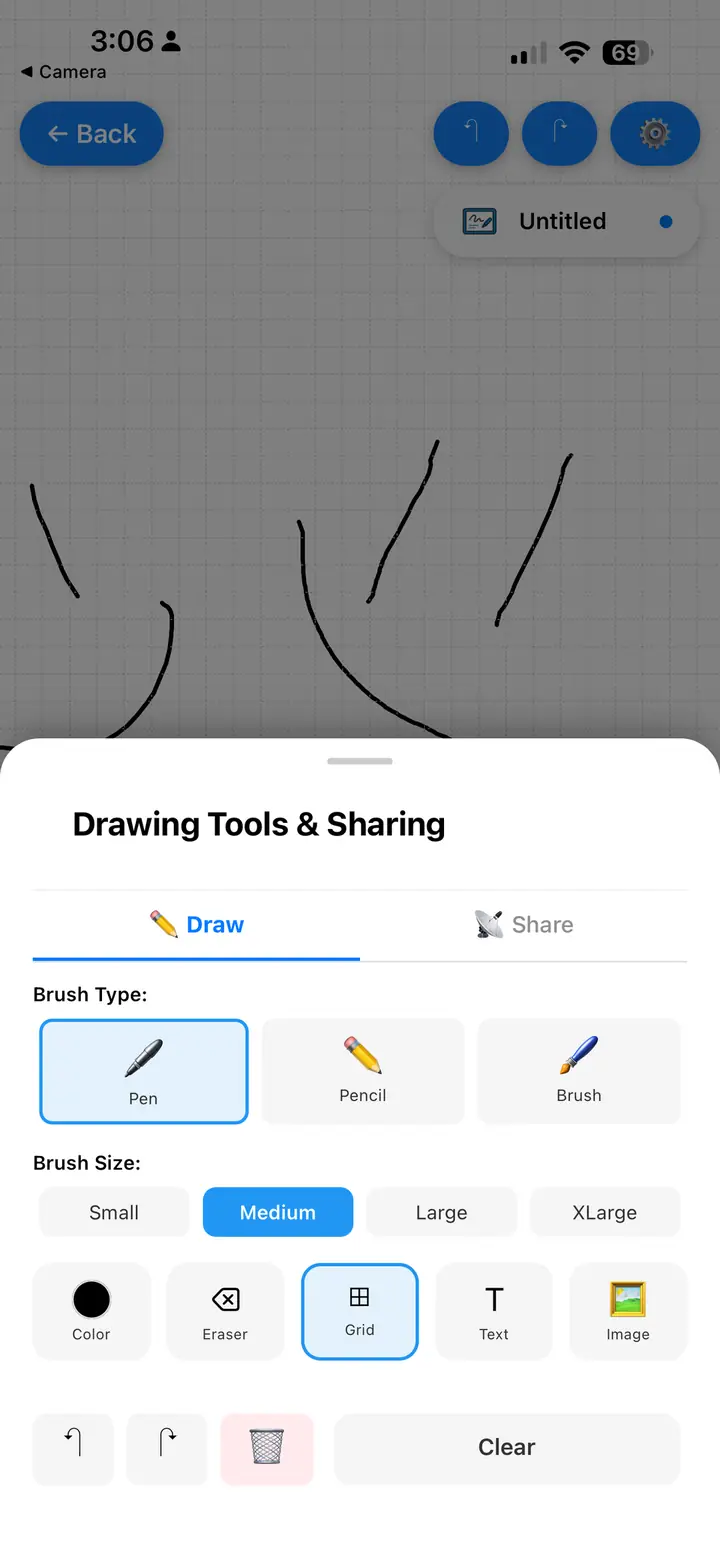Return to Camera app via breadcrumb
Viewport: 720px width, 1564px height.
[x=63, y=72]
